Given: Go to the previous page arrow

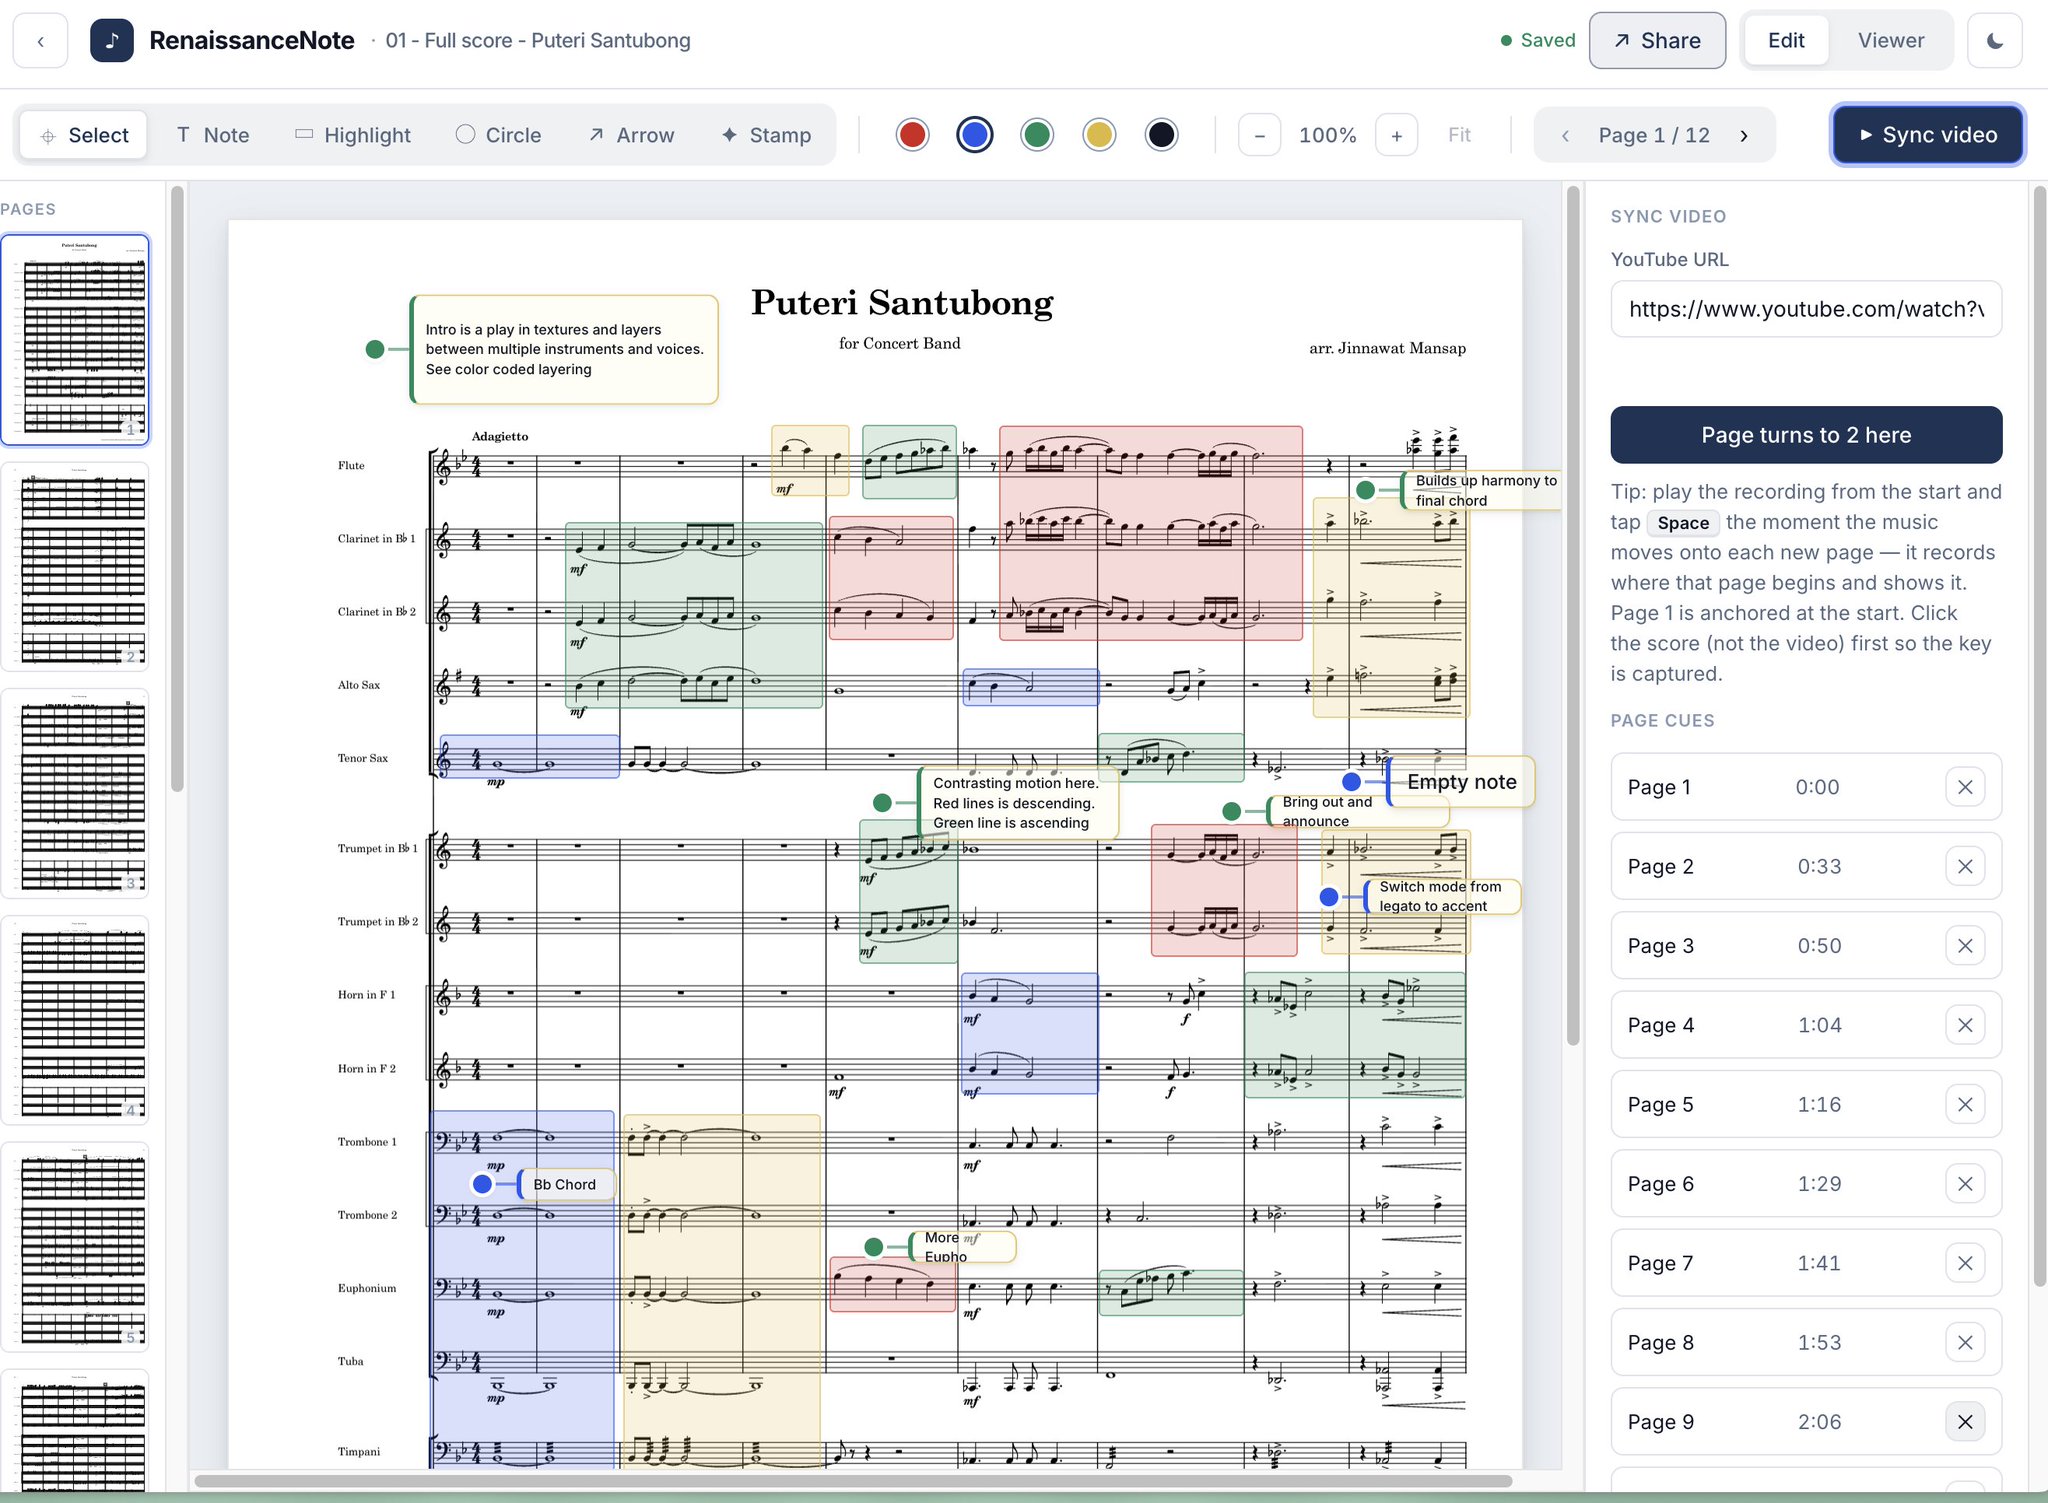Looking at the screenshot, I should [x=1565, y=135].
